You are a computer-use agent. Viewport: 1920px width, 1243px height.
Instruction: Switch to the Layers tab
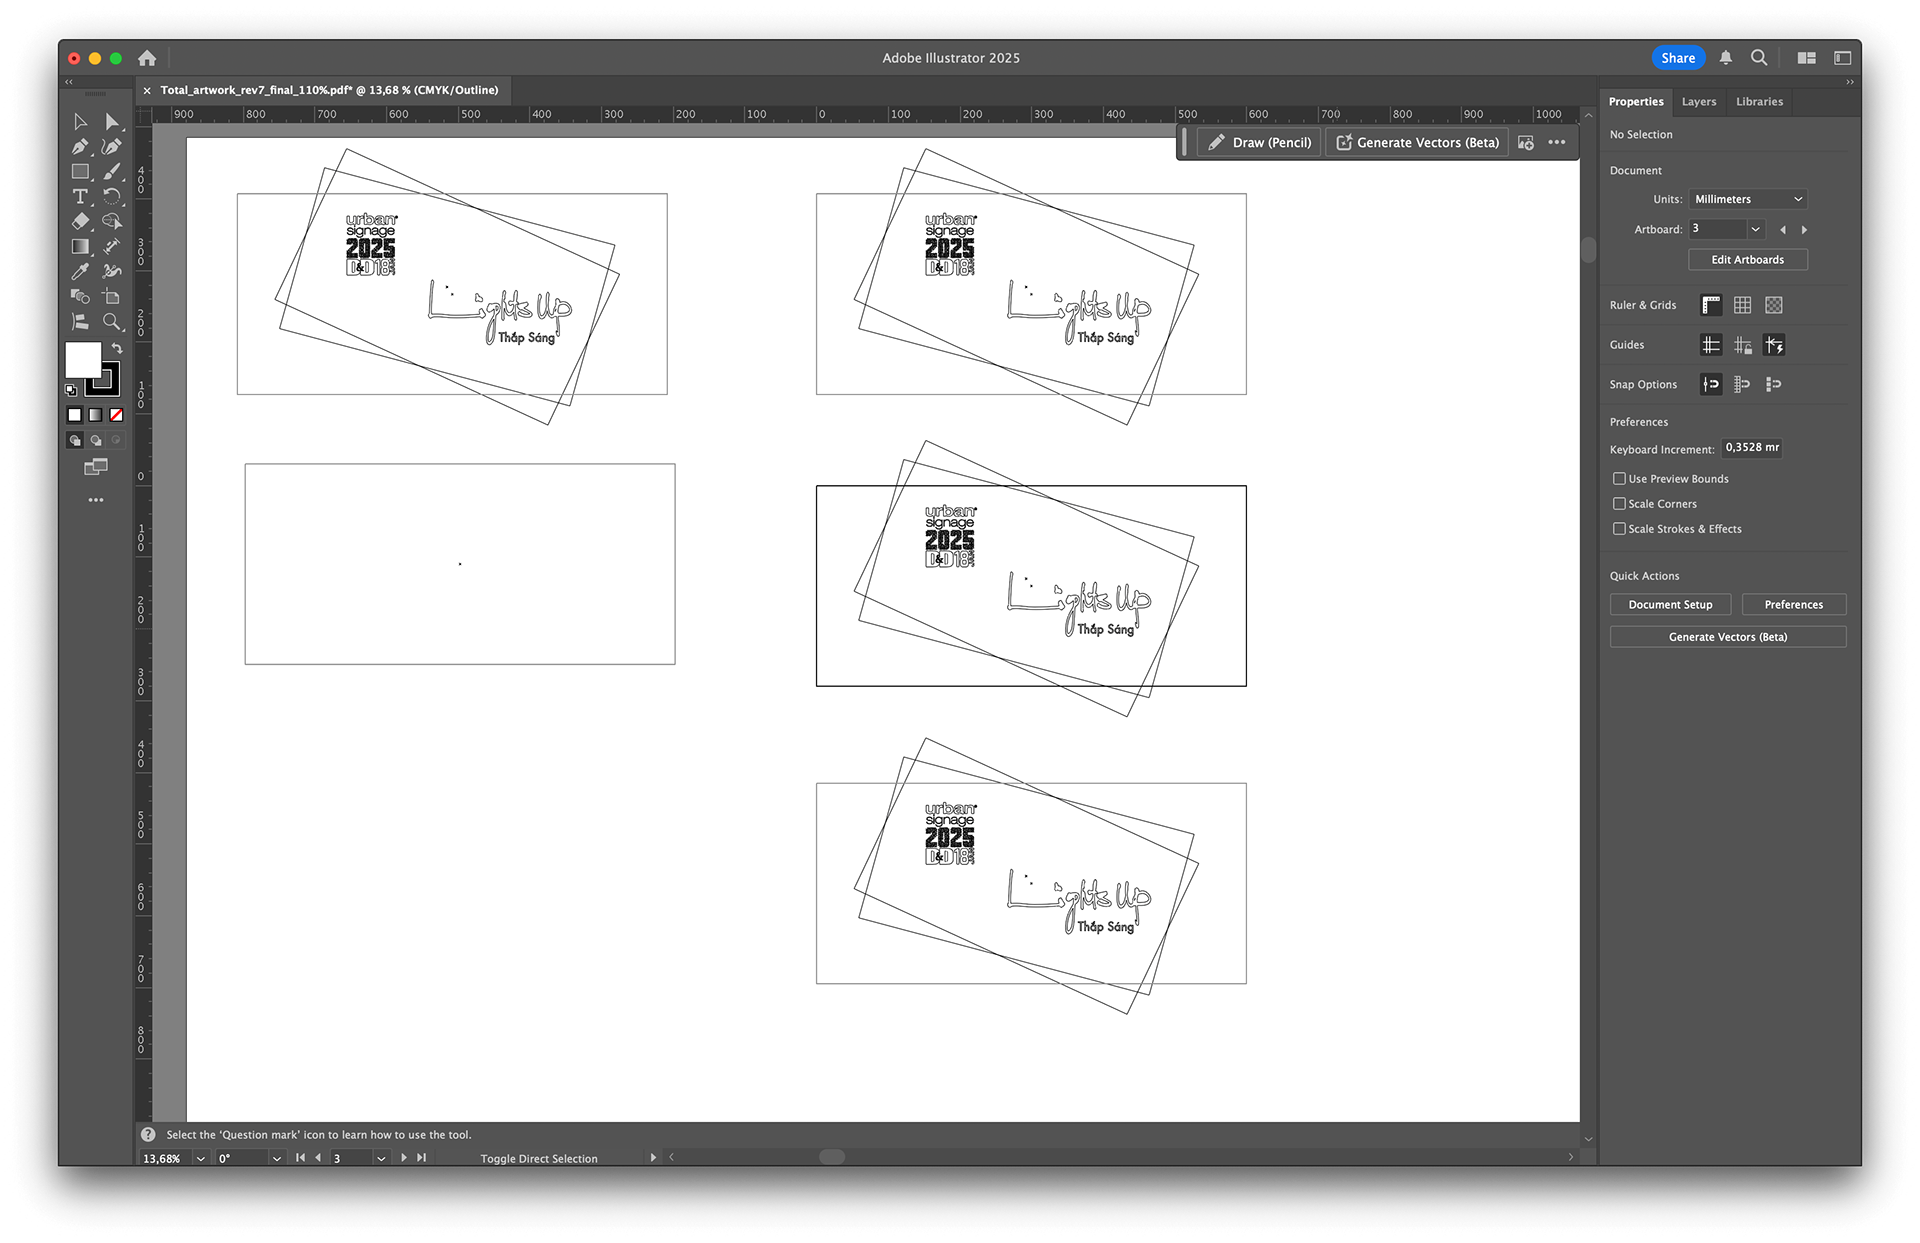click(x=1698, y=102)
